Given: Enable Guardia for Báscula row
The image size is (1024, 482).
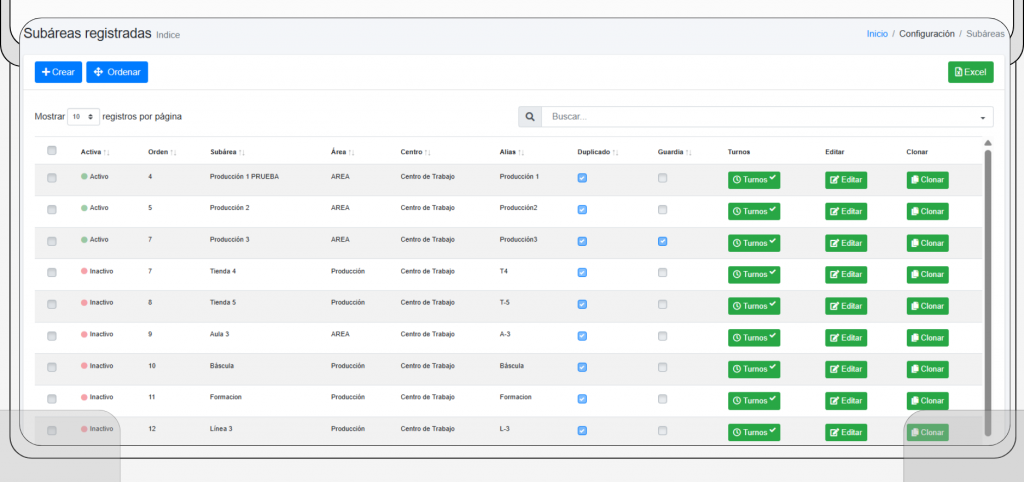Looking at the screenshot, I should tap(662, 367).
